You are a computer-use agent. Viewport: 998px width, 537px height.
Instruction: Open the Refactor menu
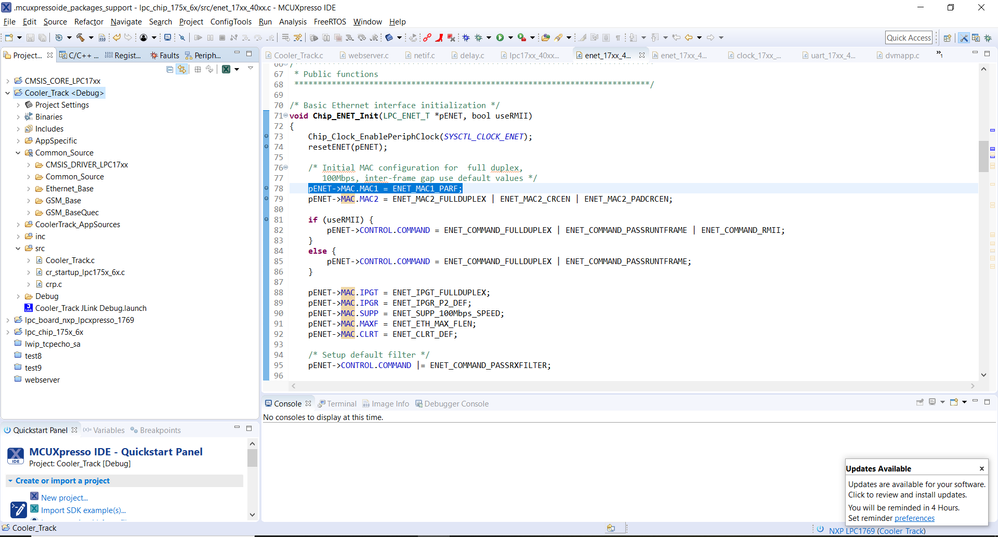(x=88, y=22)
